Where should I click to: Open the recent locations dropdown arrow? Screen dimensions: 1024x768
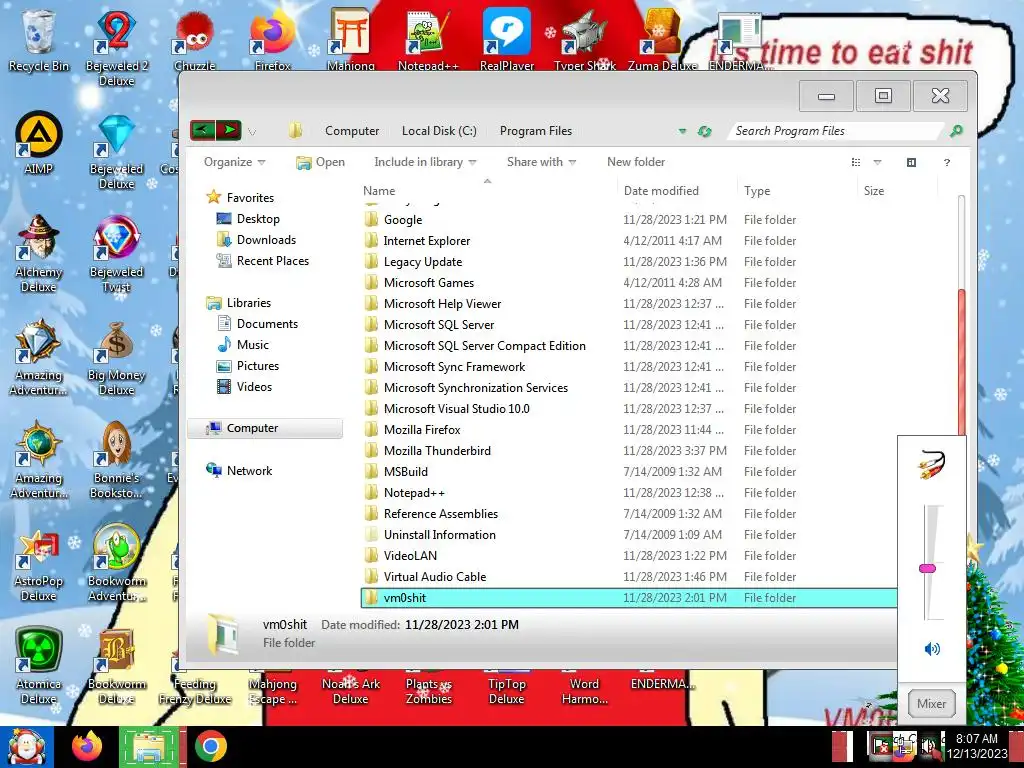[x=252, y=132]
